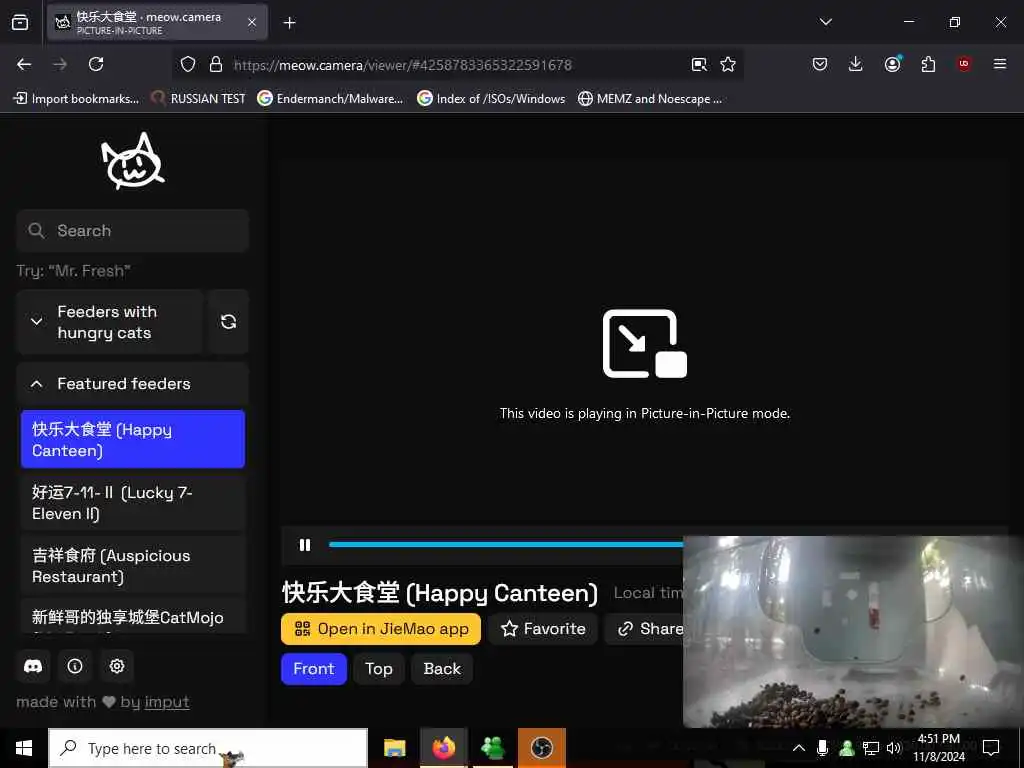
Task: Open the imput author link
Action: click(x=167, y=702)
